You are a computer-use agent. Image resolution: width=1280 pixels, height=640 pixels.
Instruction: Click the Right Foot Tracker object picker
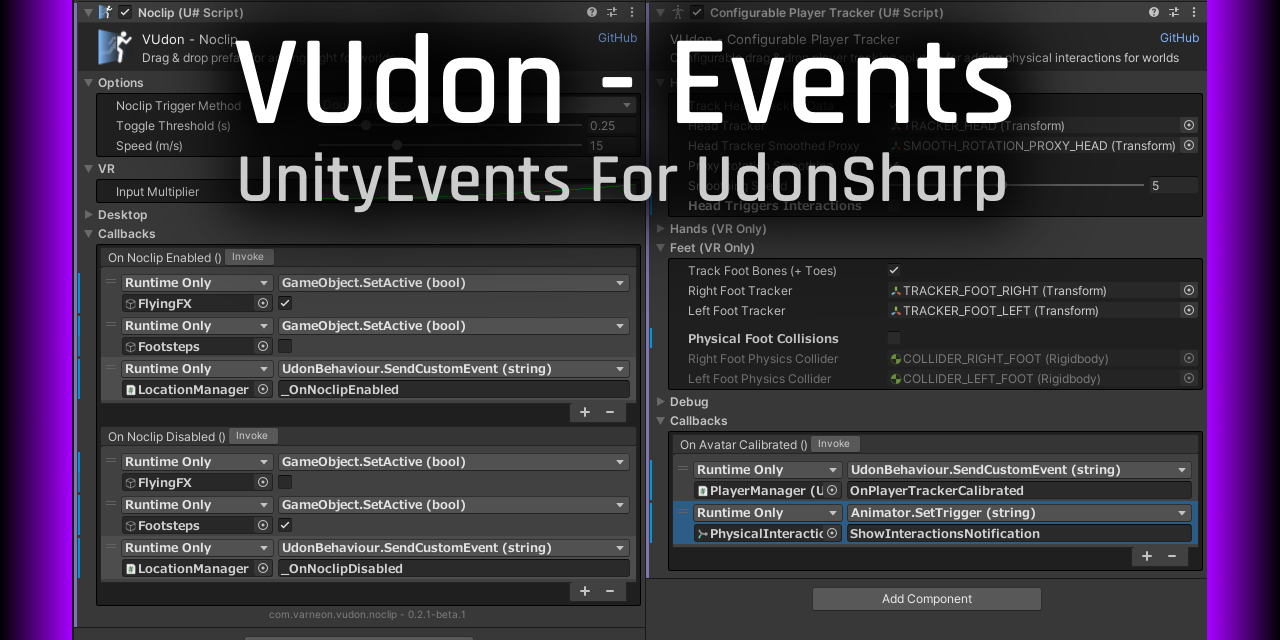[1189, 290]
